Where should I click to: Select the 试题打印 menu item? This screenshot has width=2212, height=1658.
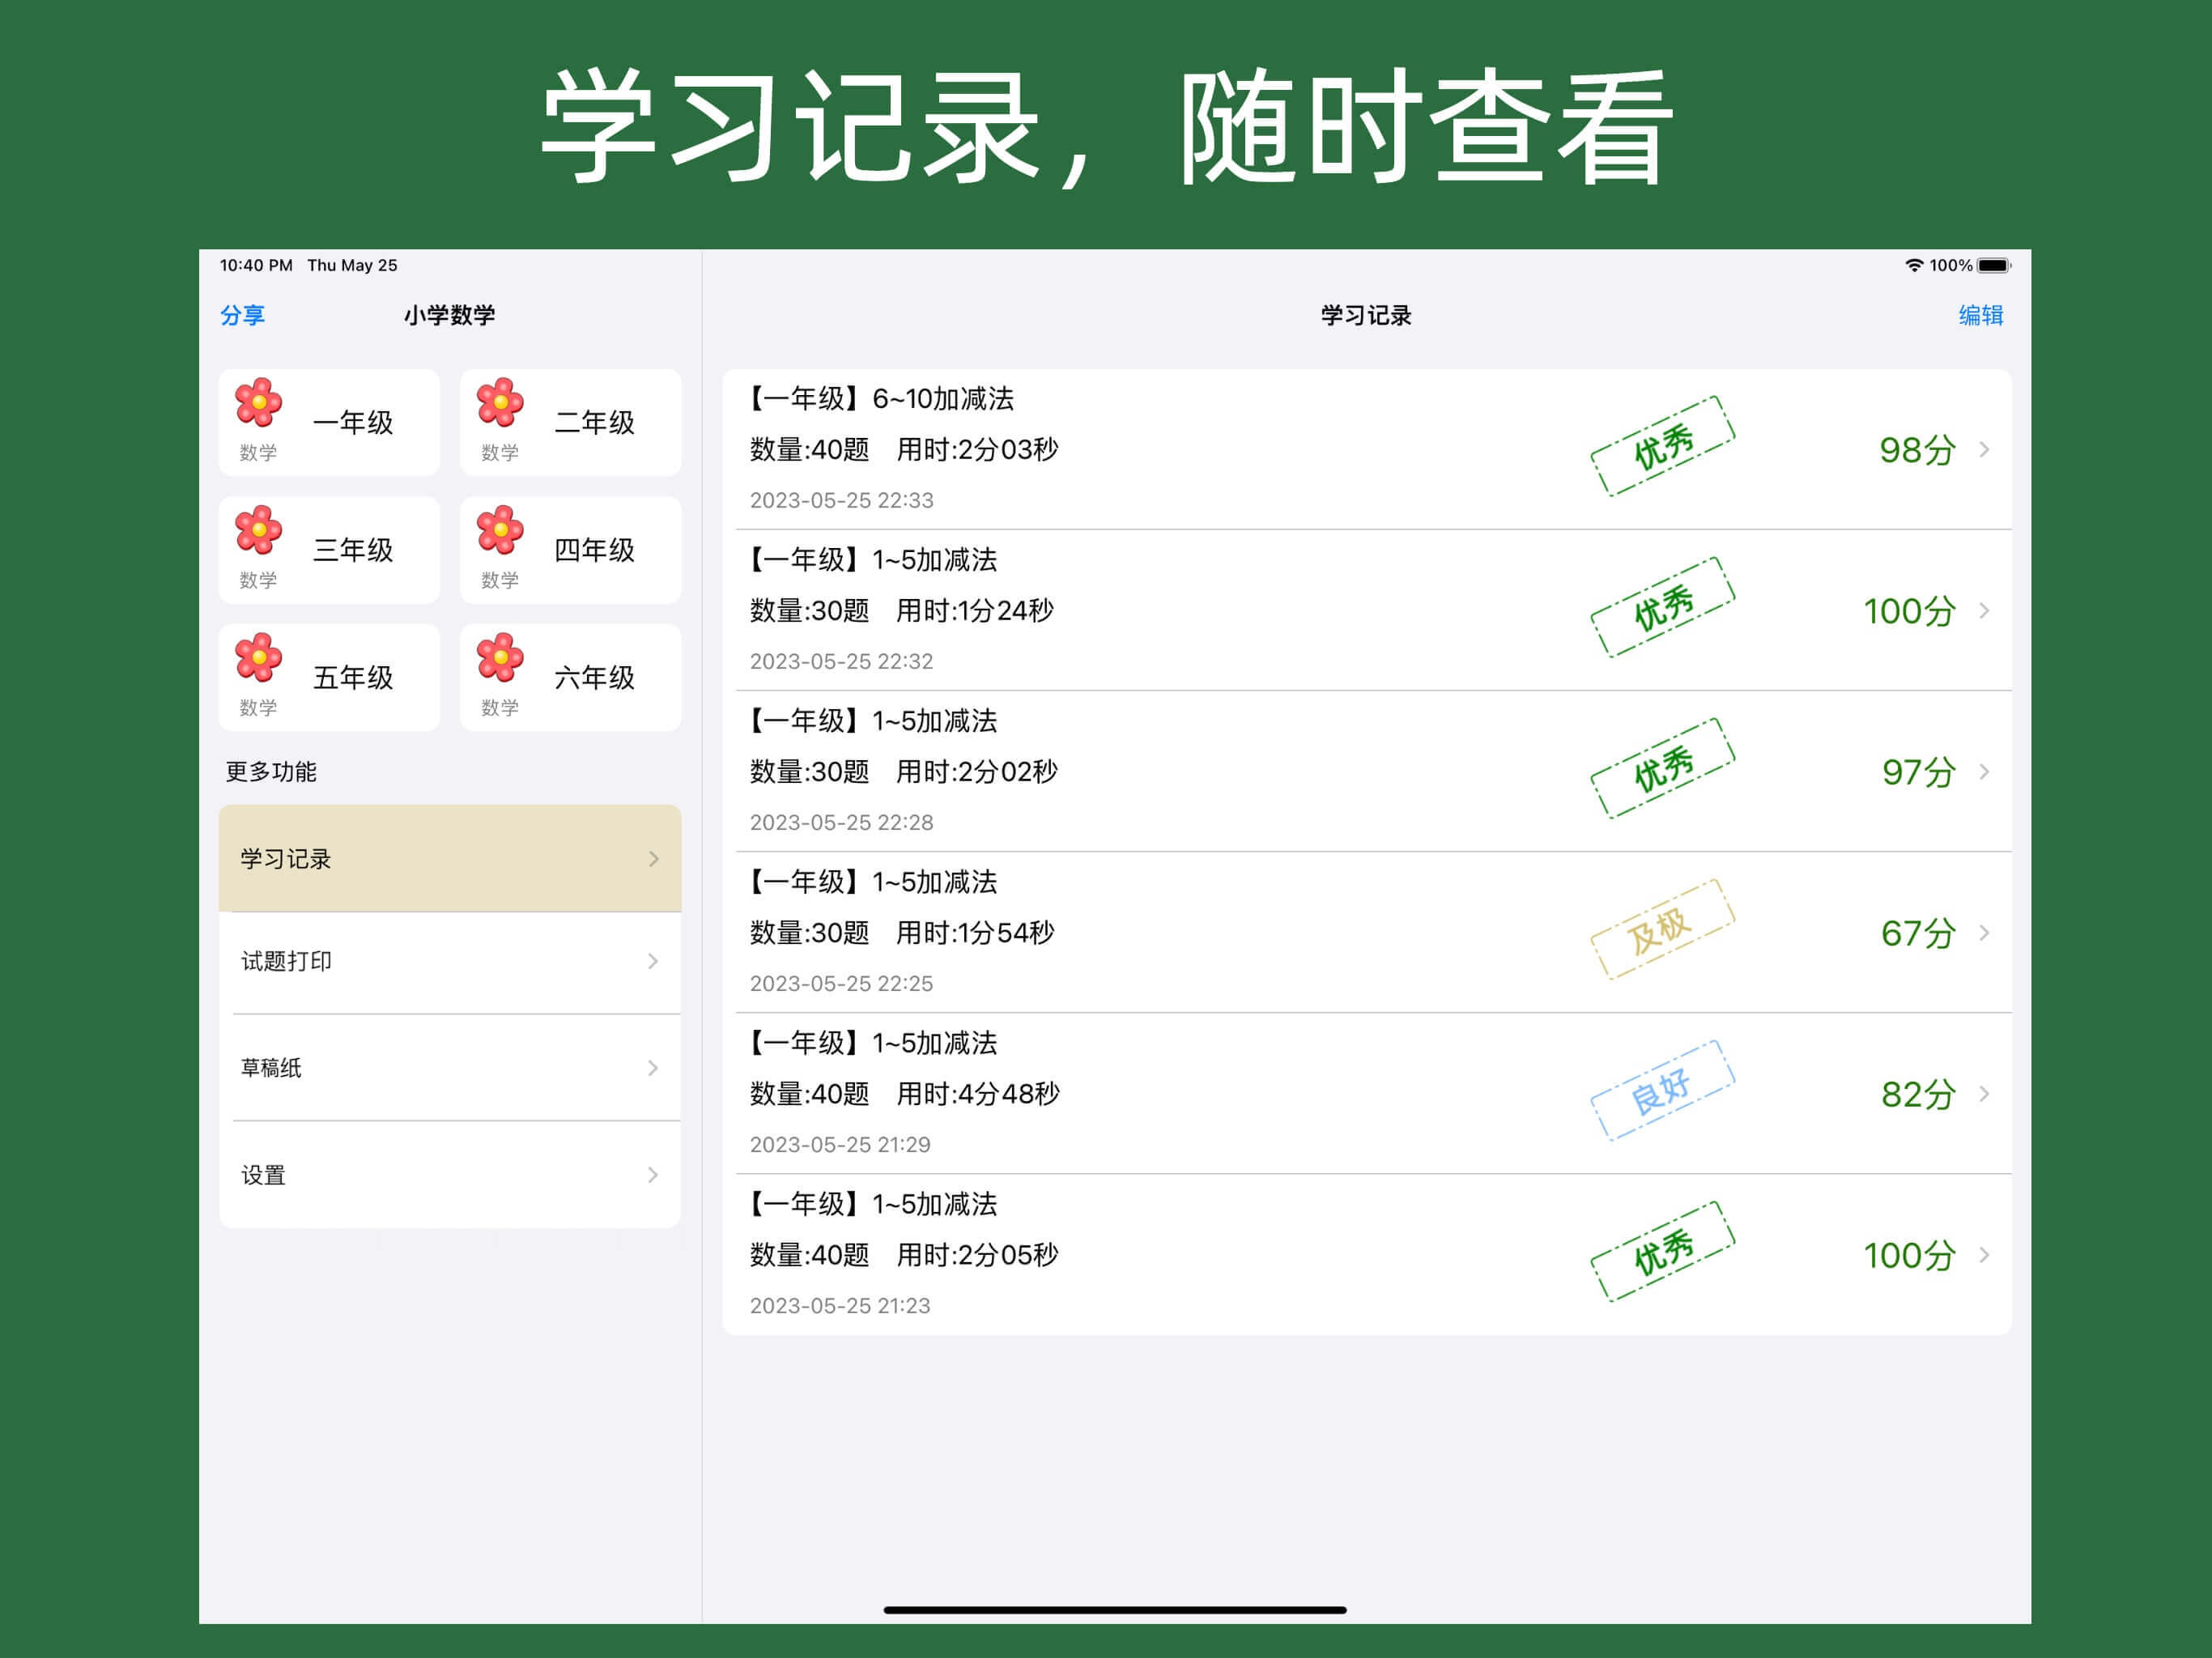(450, 962)
